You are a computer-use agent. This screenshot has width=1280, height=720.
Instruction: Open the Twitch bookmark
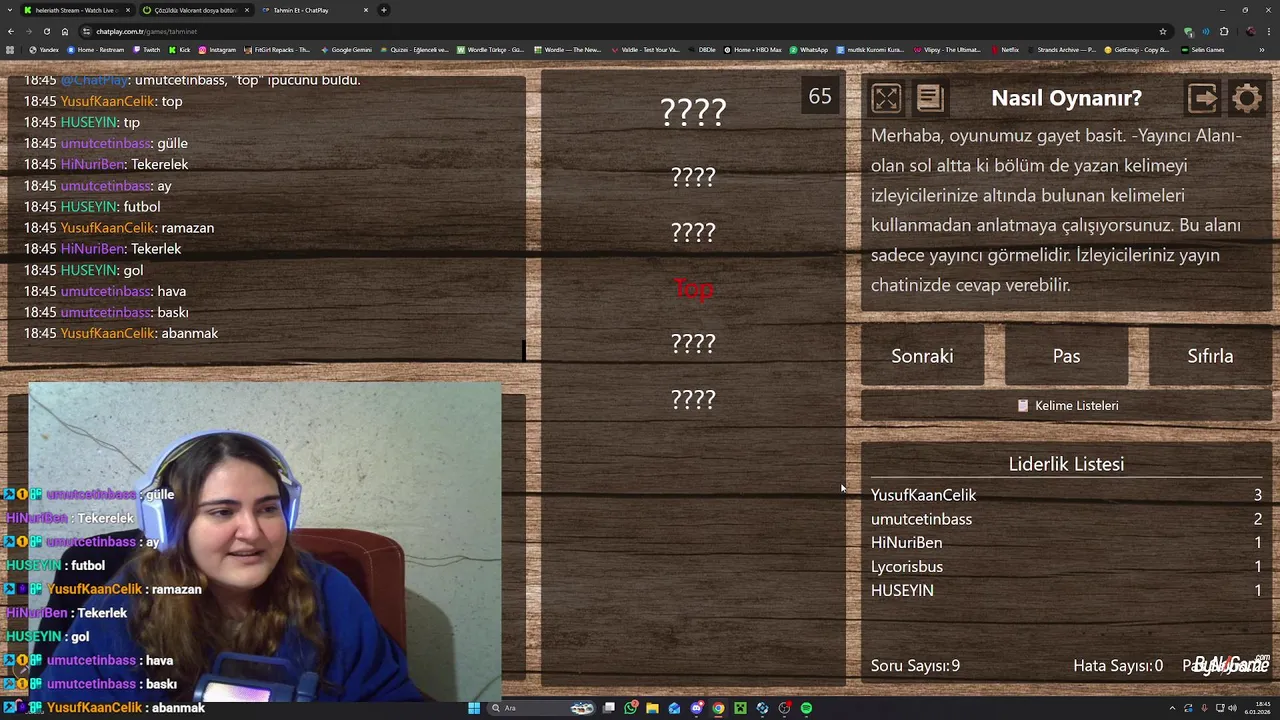147,50
